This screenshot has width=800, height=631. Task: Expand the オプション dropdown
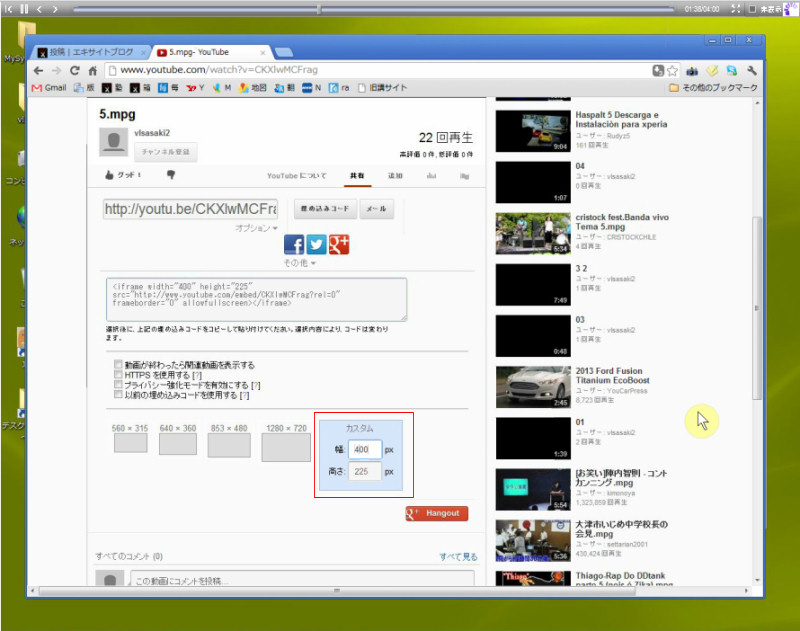(256, 228)
